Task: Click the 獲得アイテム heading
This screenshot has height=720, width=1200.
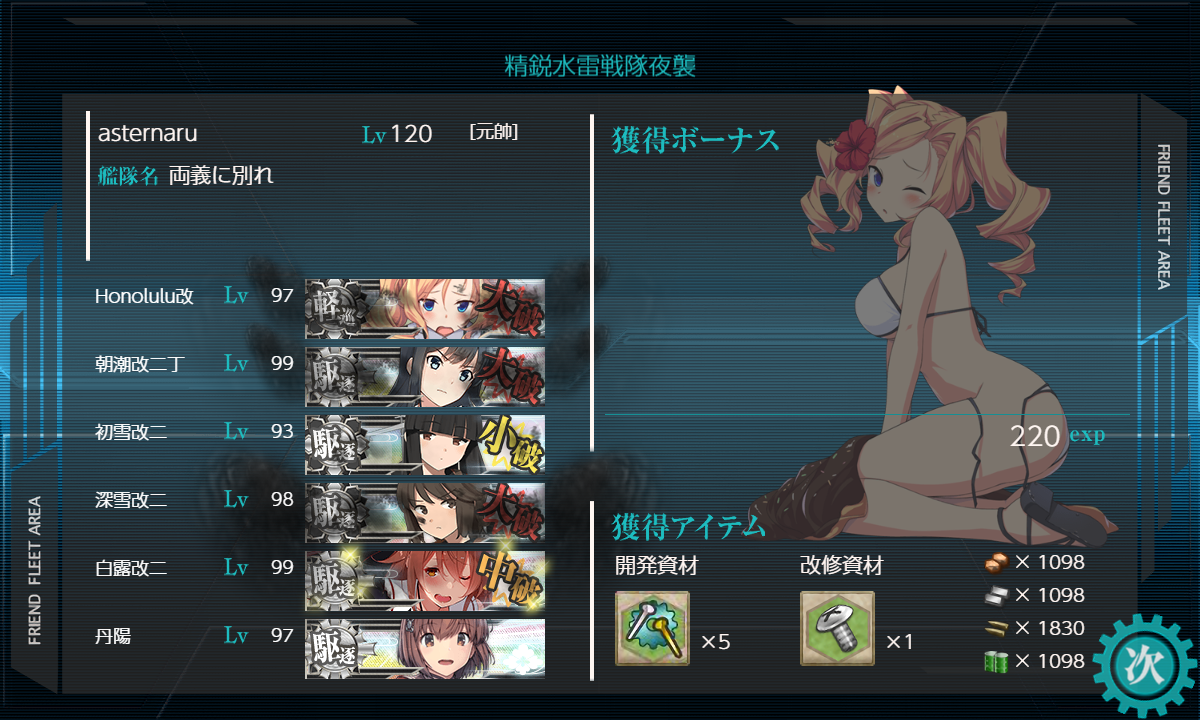Action: coord(689,525)
